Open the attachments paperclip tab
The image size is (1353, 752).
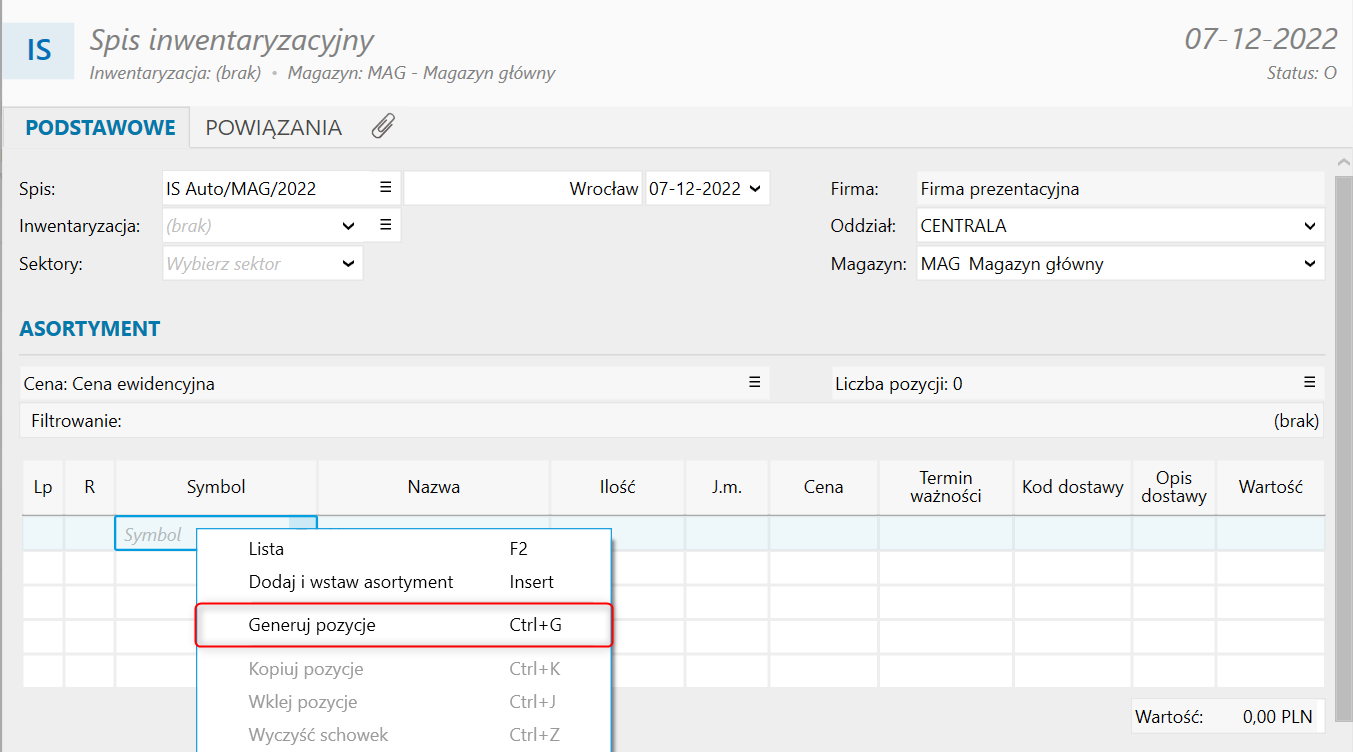383,127
